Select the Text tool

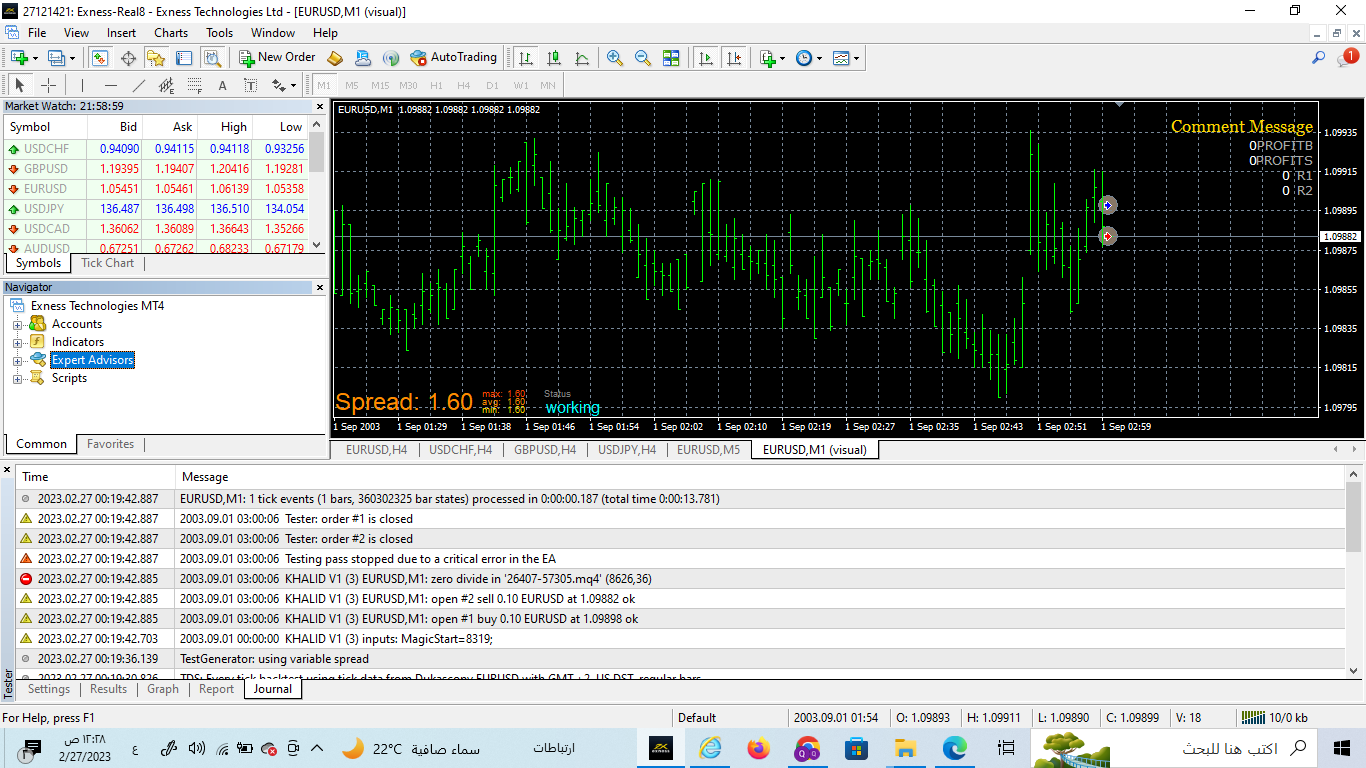point(223,85)
